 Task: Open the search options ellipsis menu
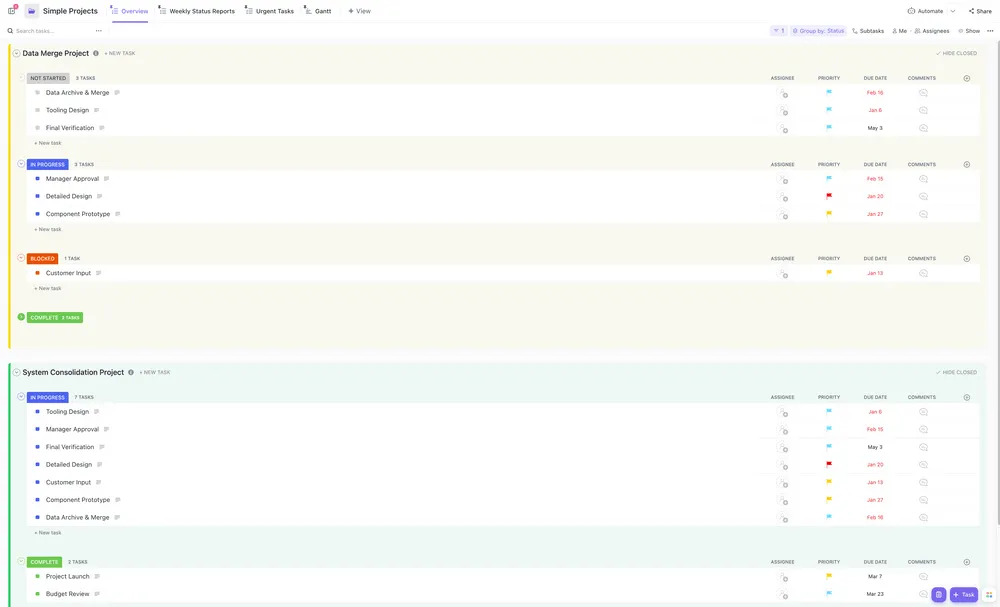click(98, 31)
